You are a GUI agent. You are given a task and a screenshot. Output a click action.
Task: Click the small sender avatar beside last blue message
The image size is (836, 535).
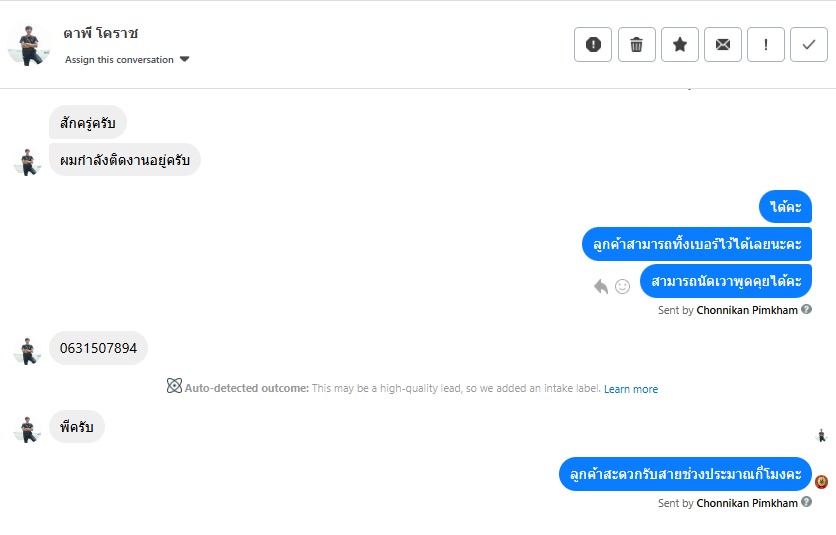coord(821,481)
